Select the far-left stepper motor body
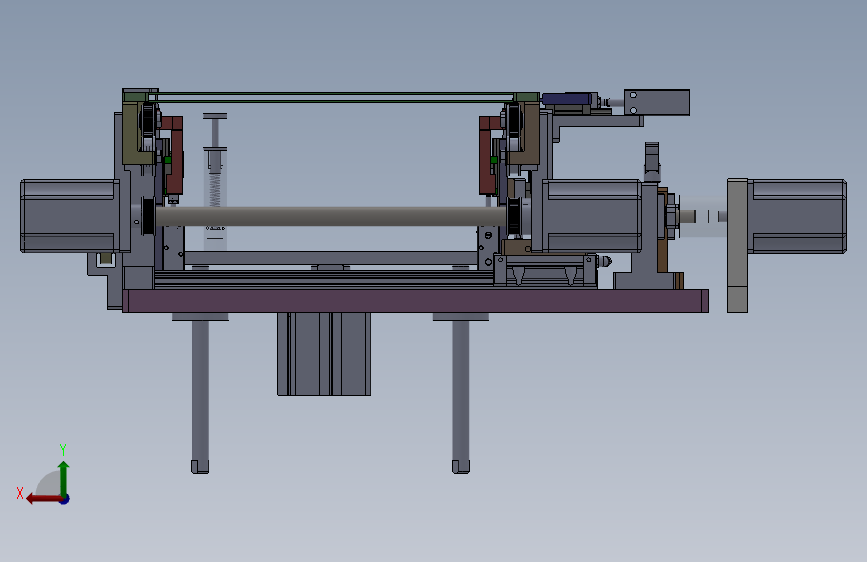This screenshot has height=562, width=867. coord(69,216)
